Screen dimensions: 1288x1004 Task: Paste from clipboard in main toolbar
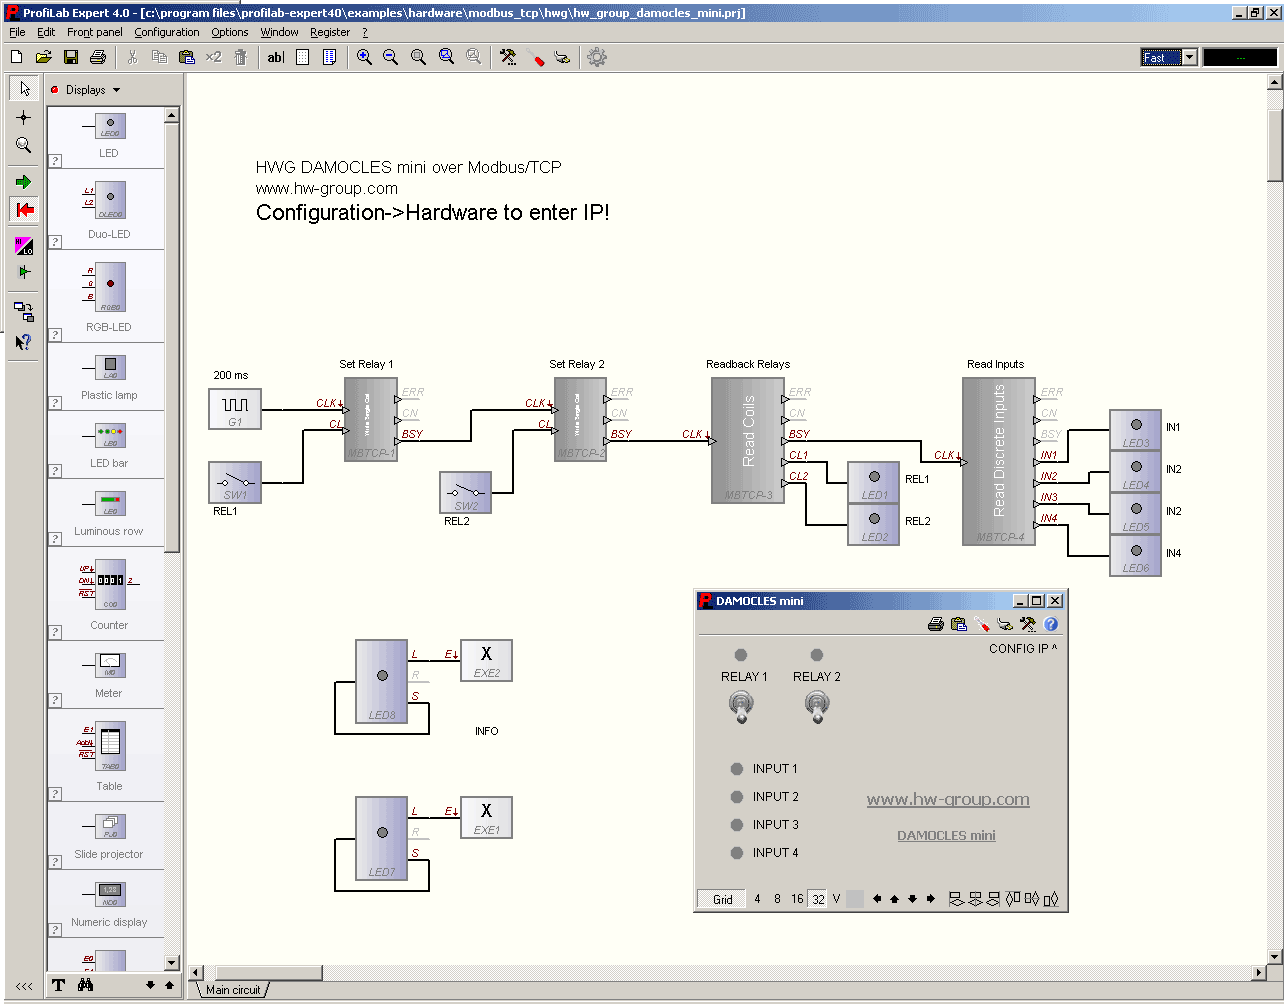[186, 58]
